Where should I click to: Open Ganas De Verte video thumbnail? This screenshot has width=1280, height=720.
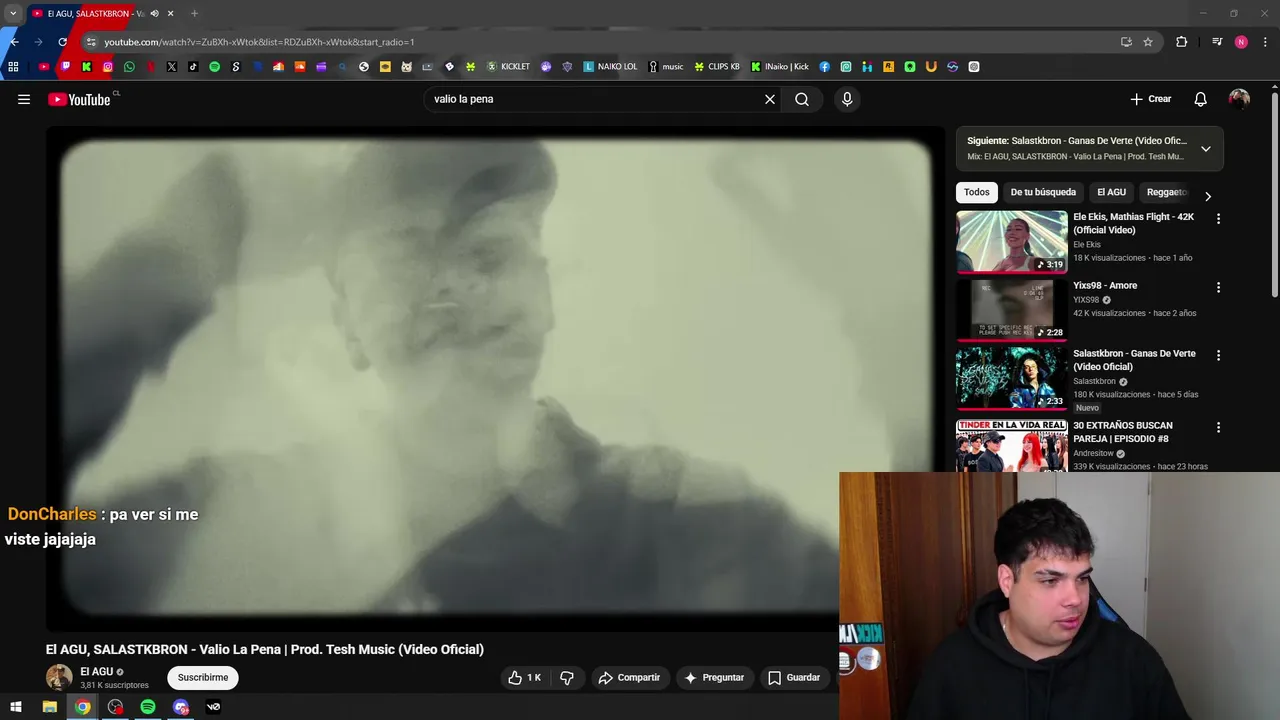(1012, 378)
